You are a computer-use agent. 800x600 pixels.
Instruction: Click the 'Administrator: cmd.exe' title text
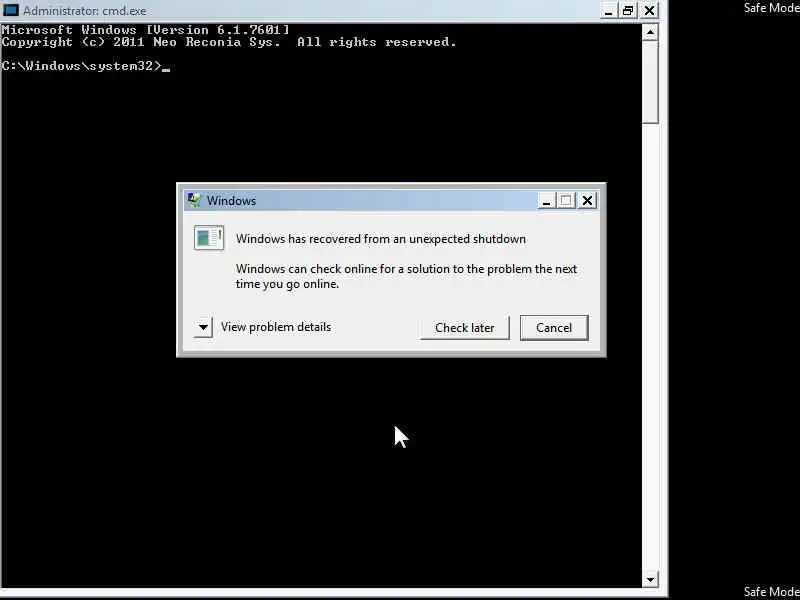pos(85,10)
